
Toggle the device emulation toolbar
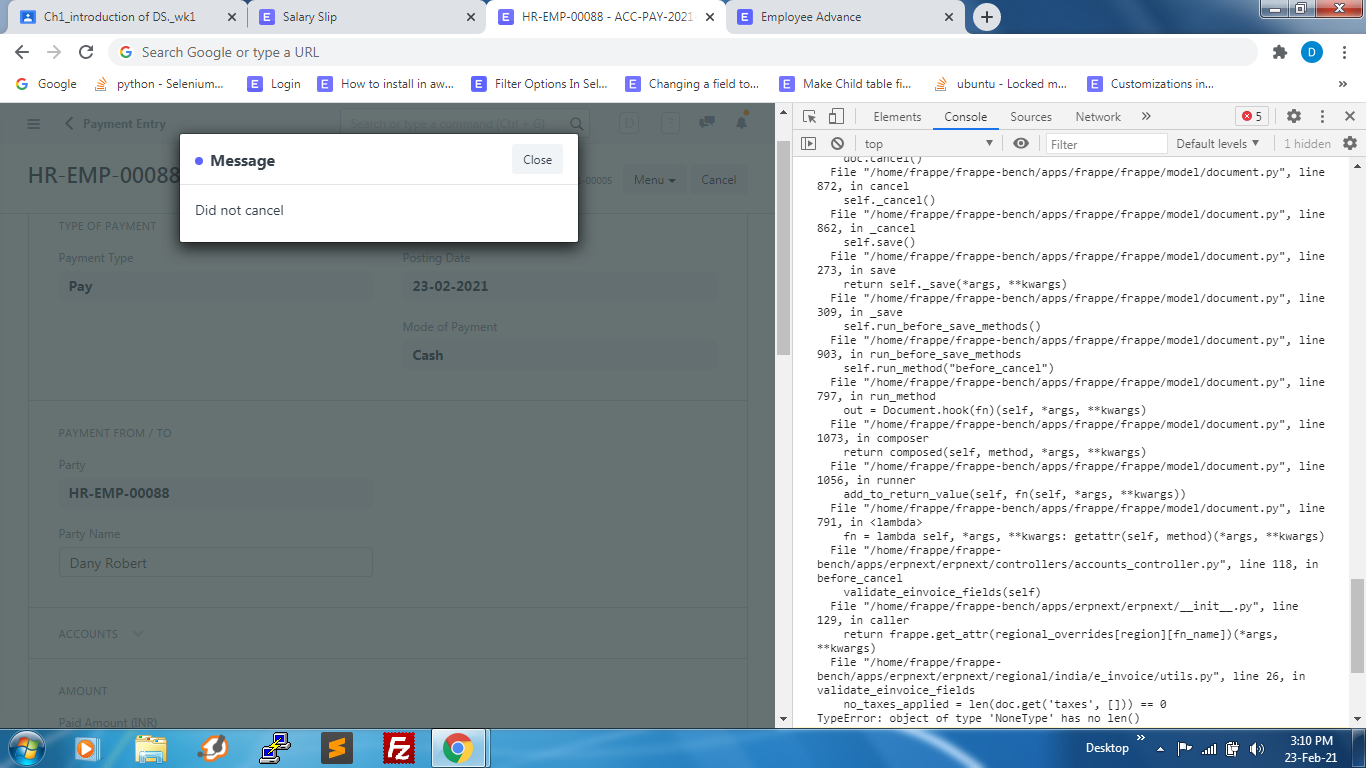837,116
